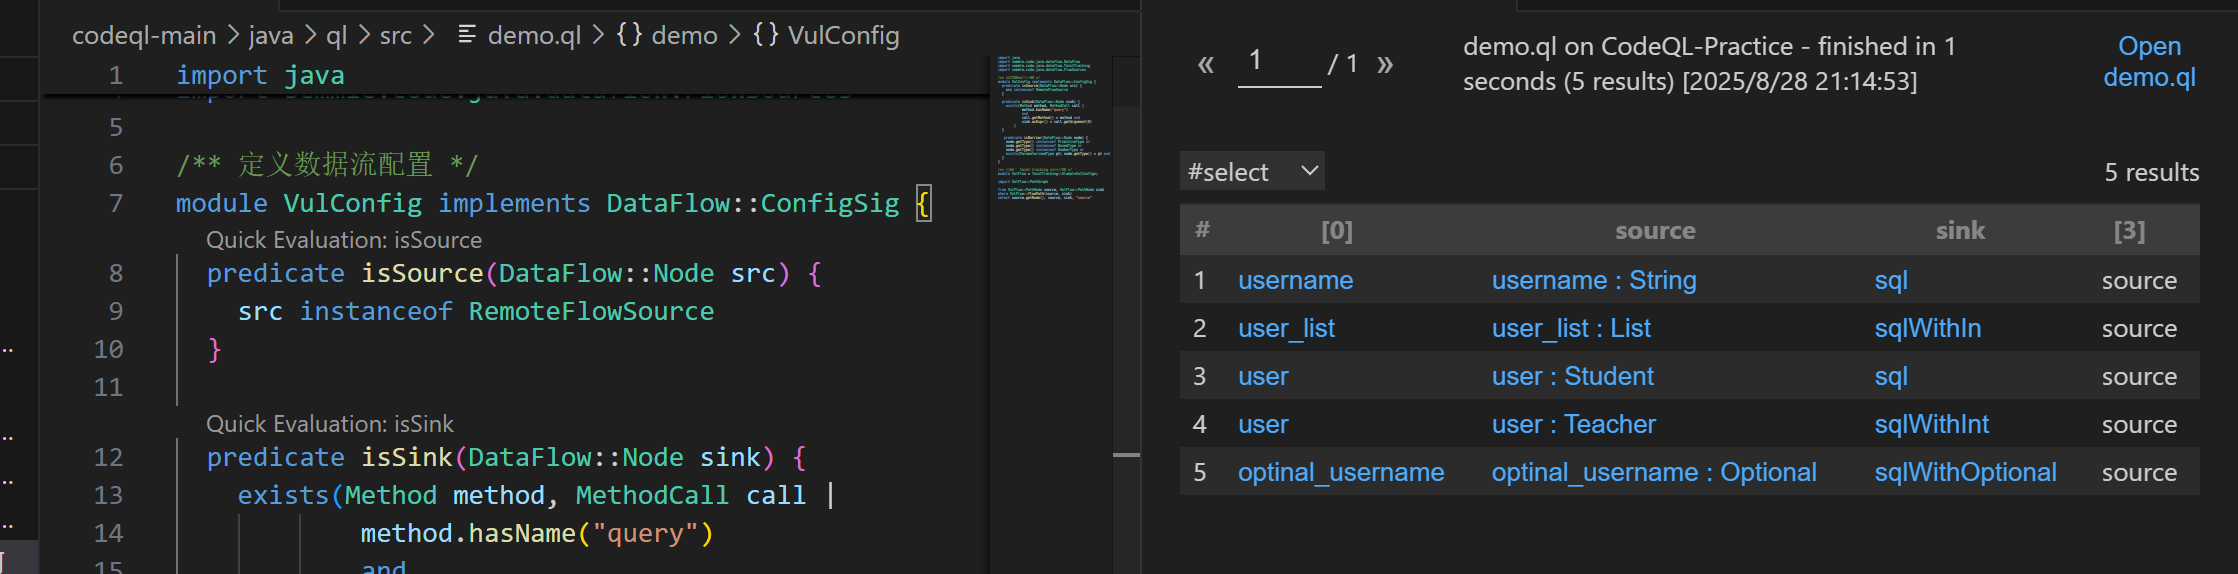Go to previous results page arrow

click(x=1206, y=64)
